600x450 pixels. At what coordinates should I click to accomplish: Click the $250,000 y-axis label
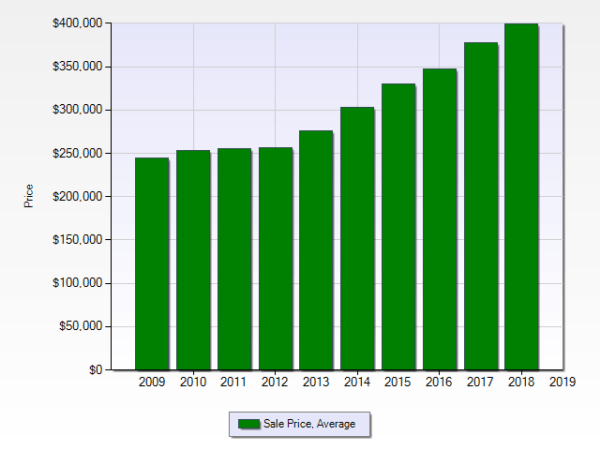[x=78, y=153]
